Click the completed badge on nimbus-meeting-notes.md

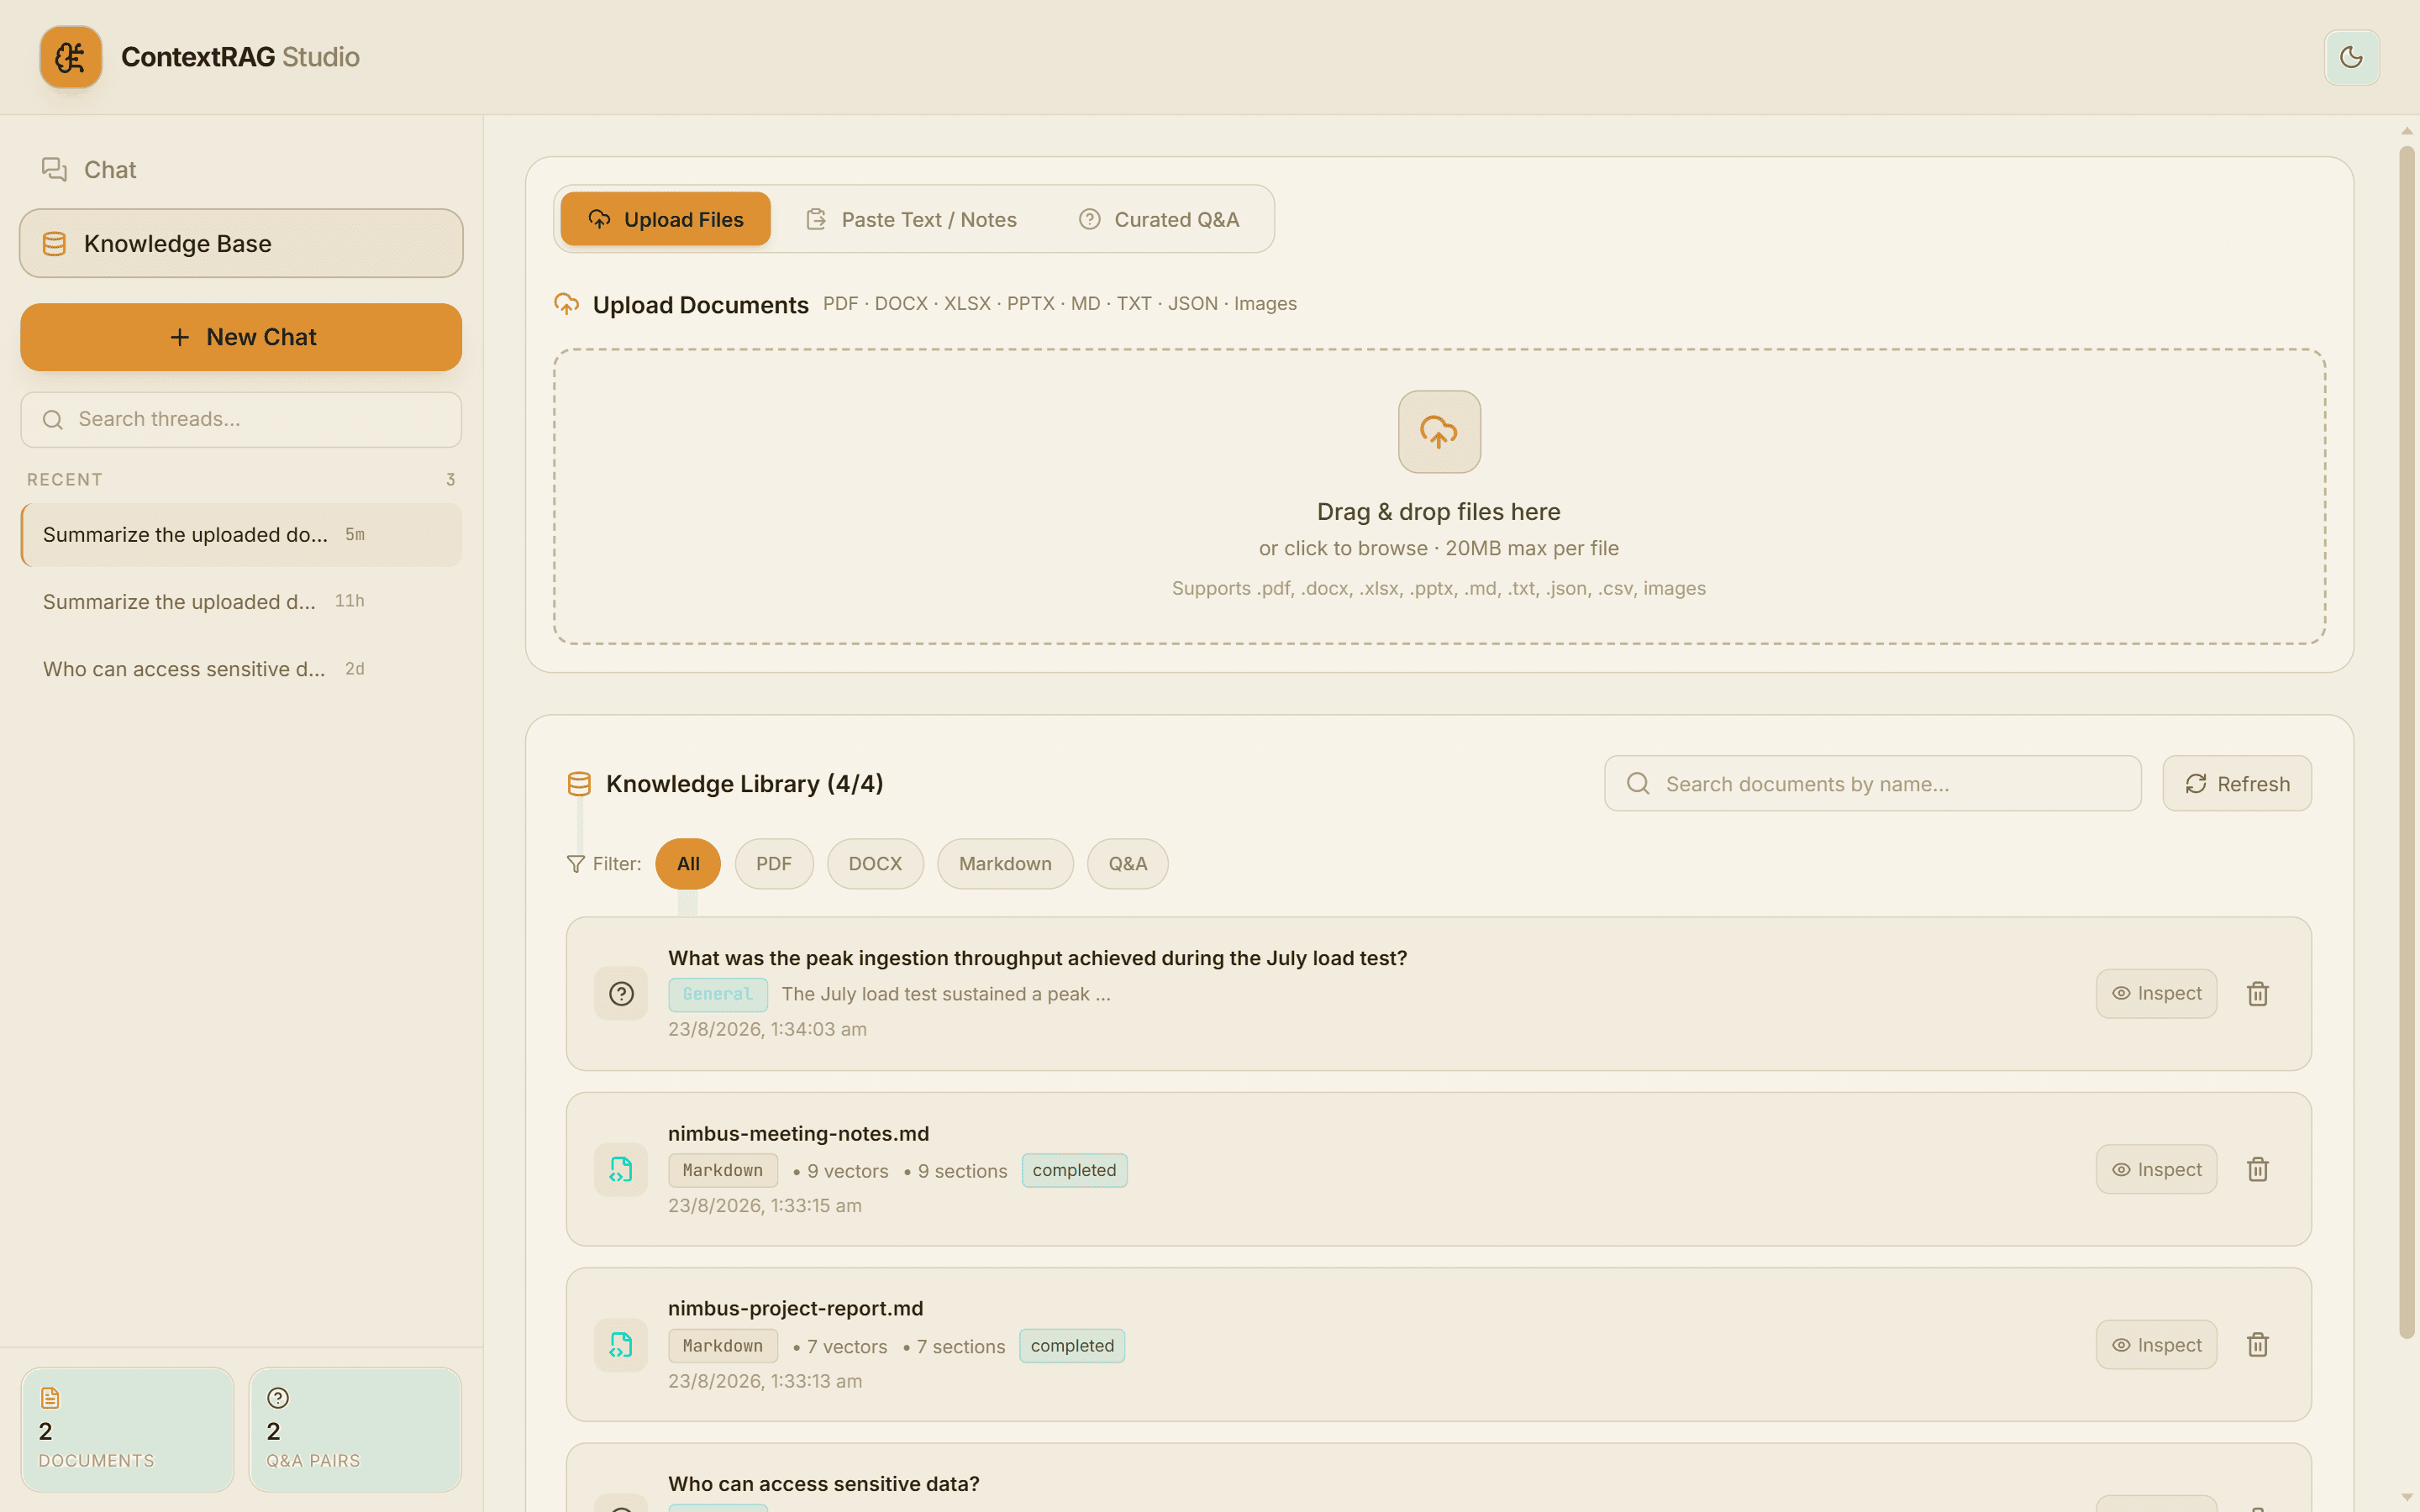tap(1074, 1170)
